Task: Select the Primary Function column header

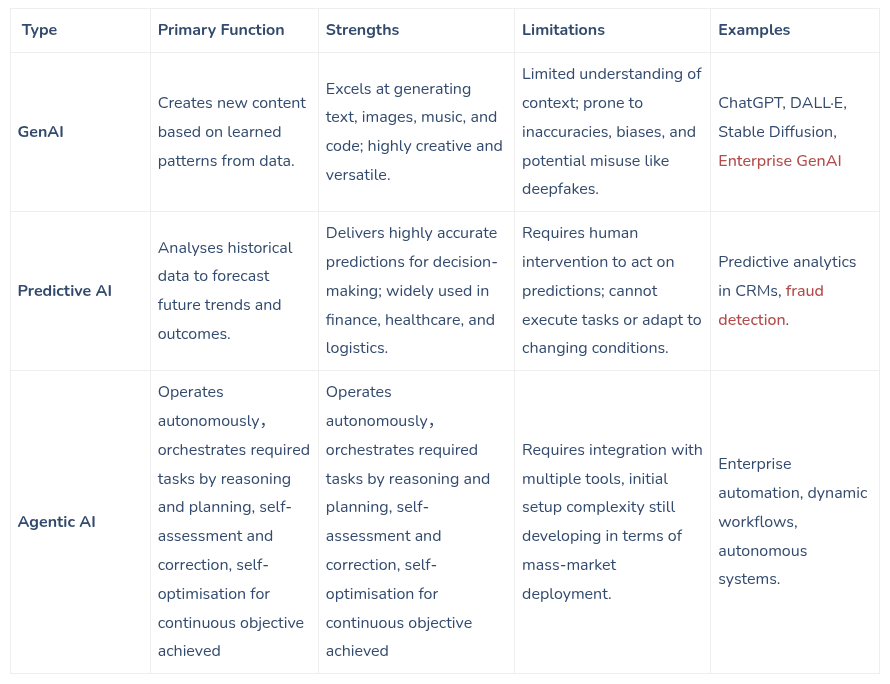Action: point(221,30)
